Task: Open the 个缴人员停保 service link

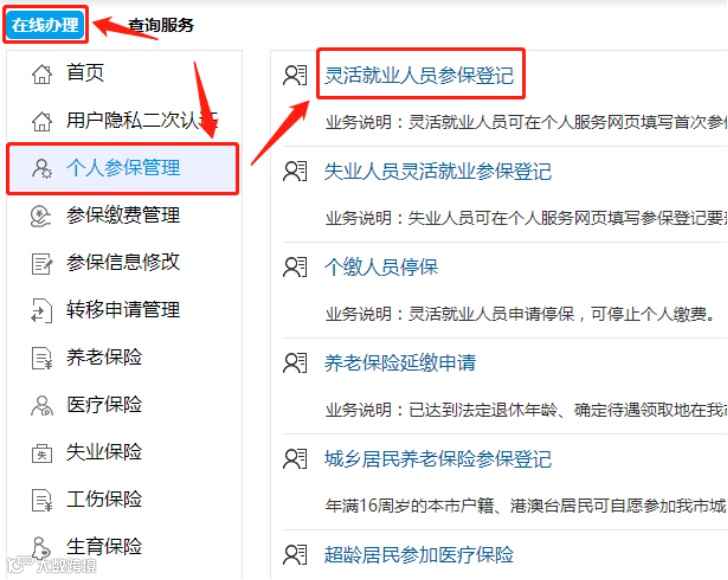Action: (381, 267)
